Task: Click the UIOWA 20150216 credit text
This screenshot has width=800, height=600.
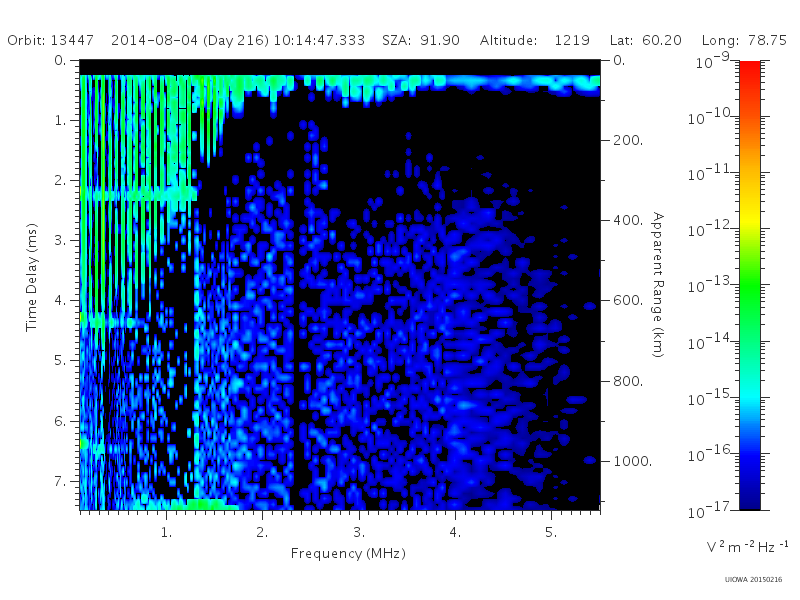Action: (753, 580)
